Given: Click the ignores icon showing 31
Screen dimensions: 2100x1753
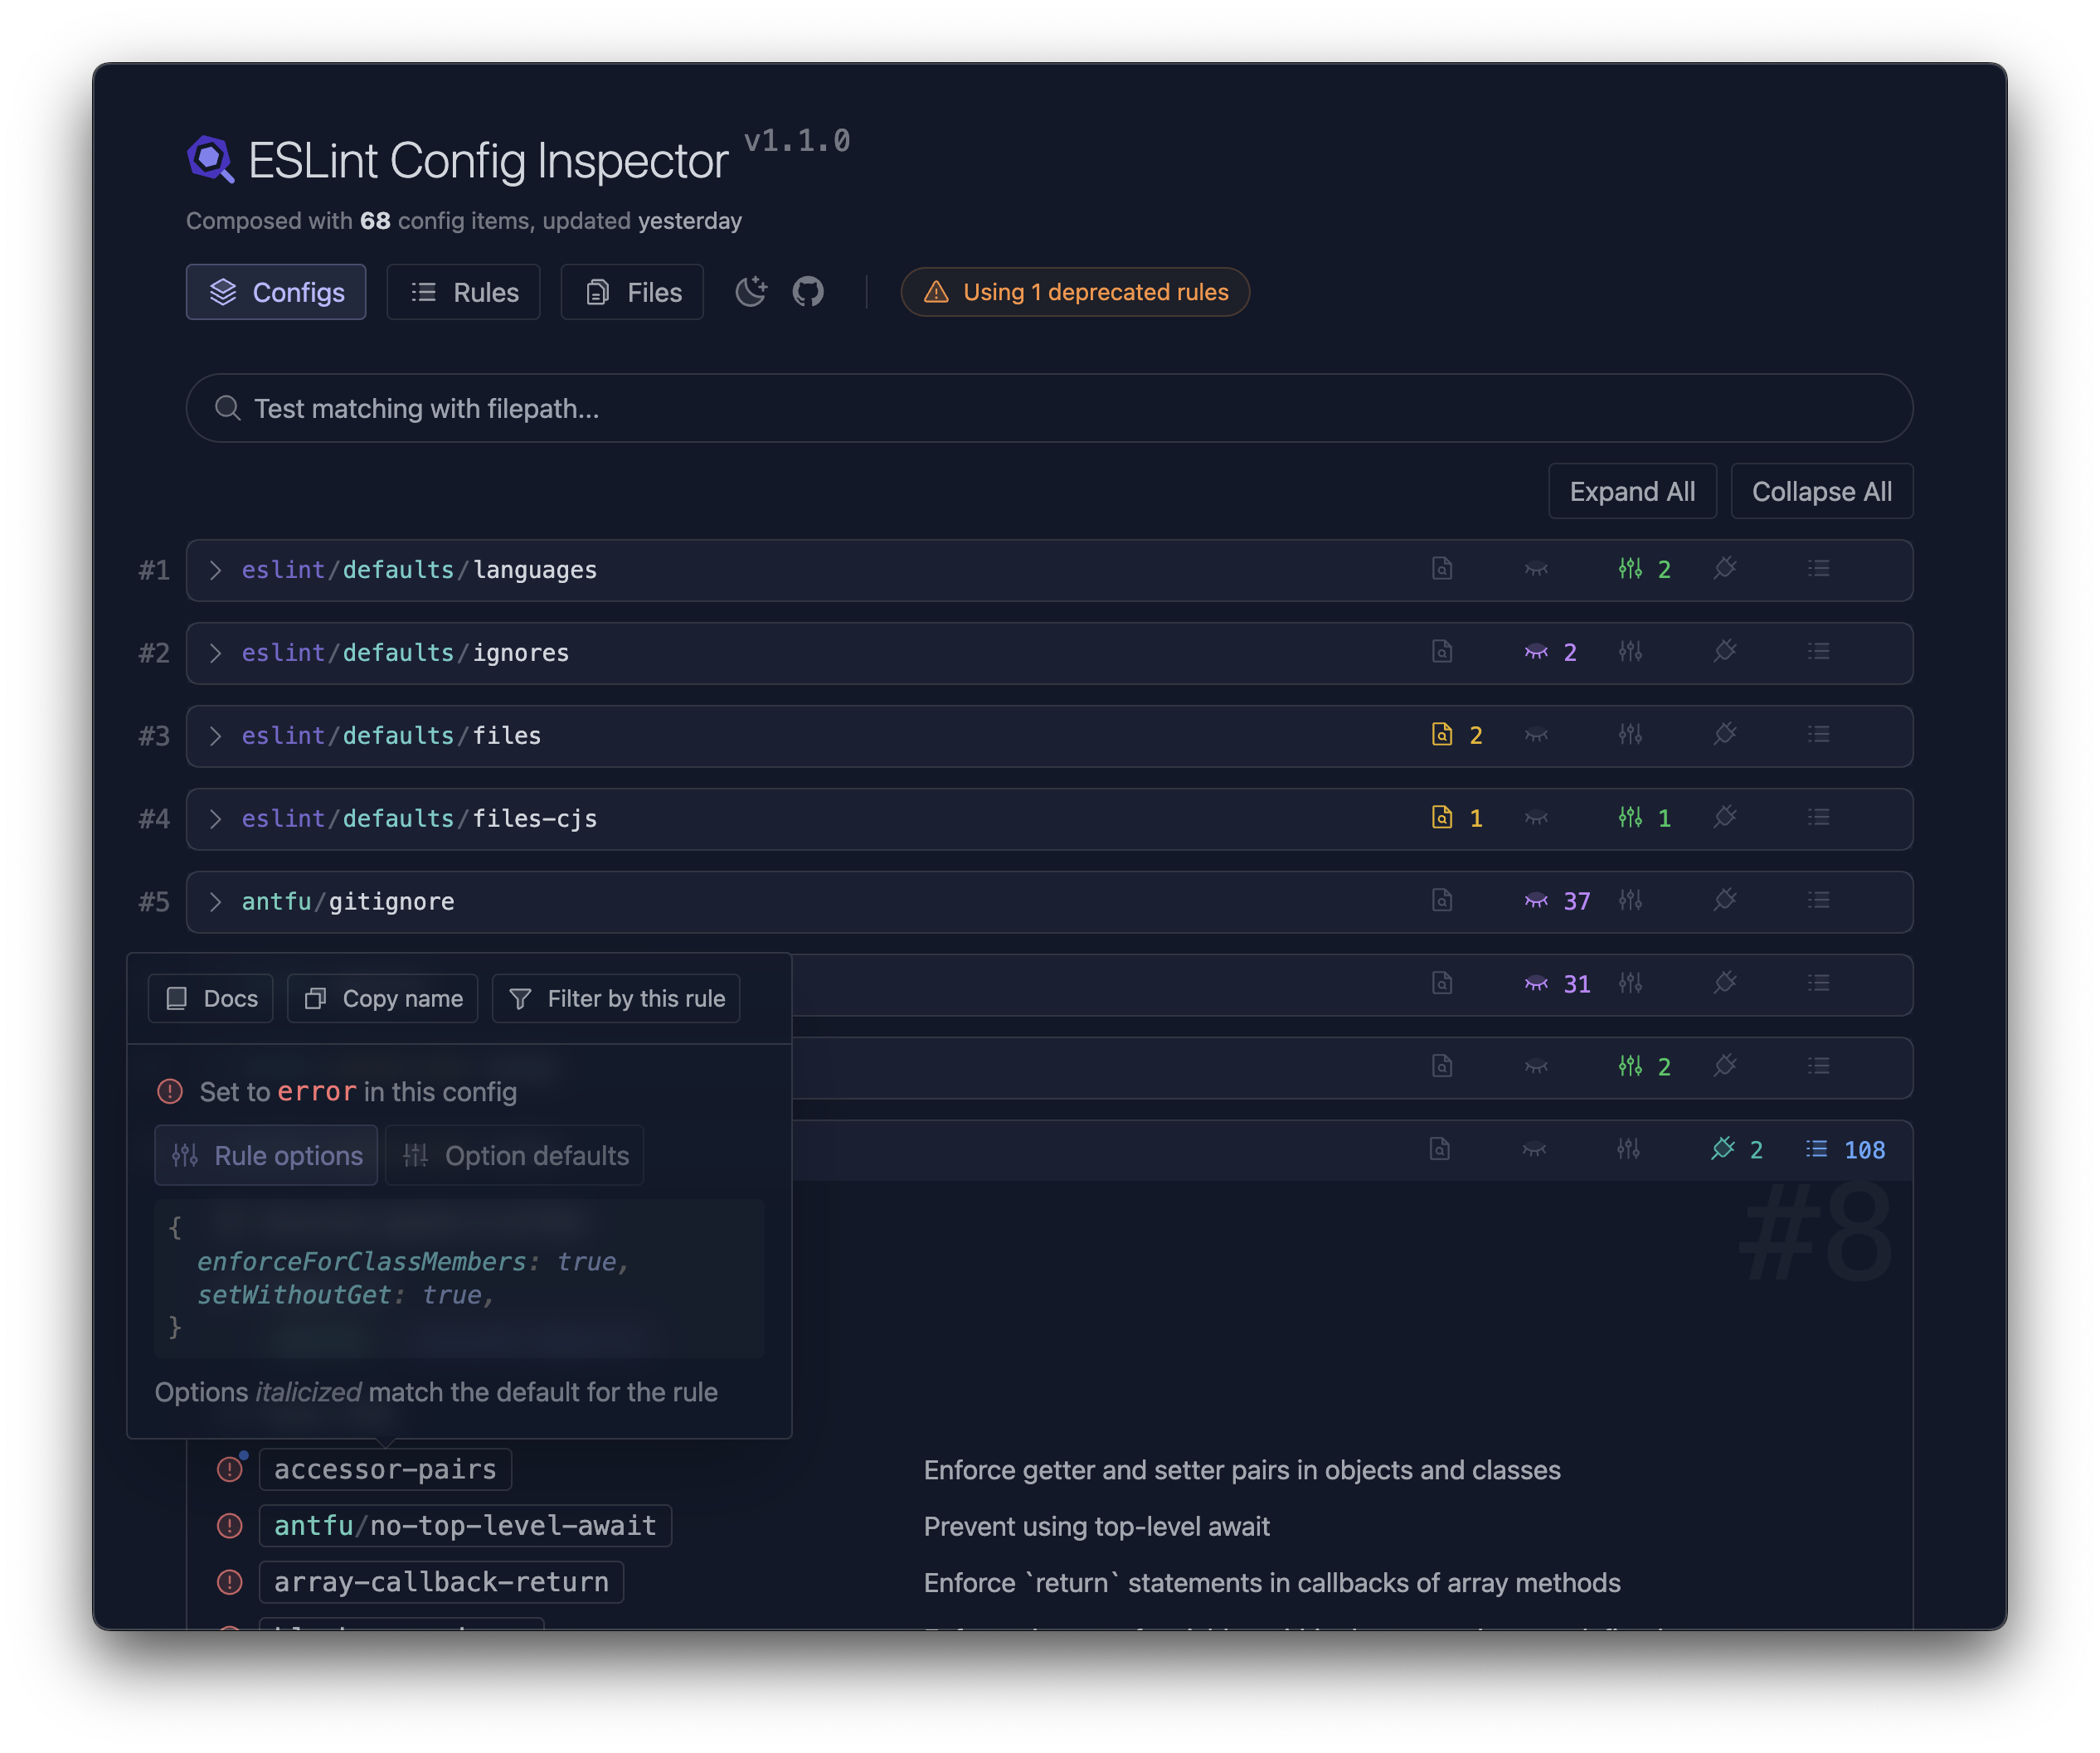Looking at the screenshot, I should [x=1536, y=984].
